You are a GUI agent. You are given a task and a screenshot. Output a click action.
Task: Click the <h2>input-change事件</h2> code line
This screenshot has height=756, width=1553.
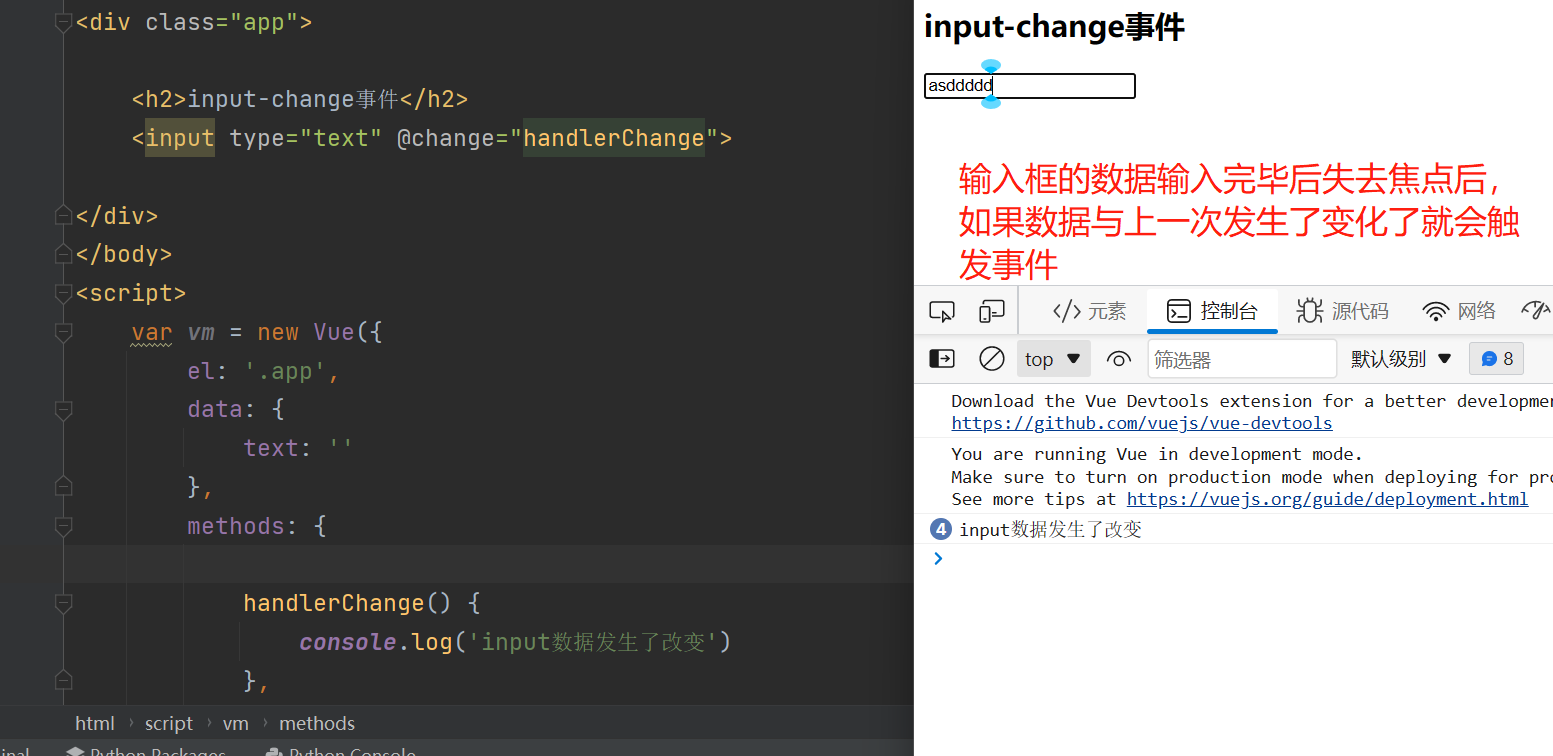pos(300,99)
